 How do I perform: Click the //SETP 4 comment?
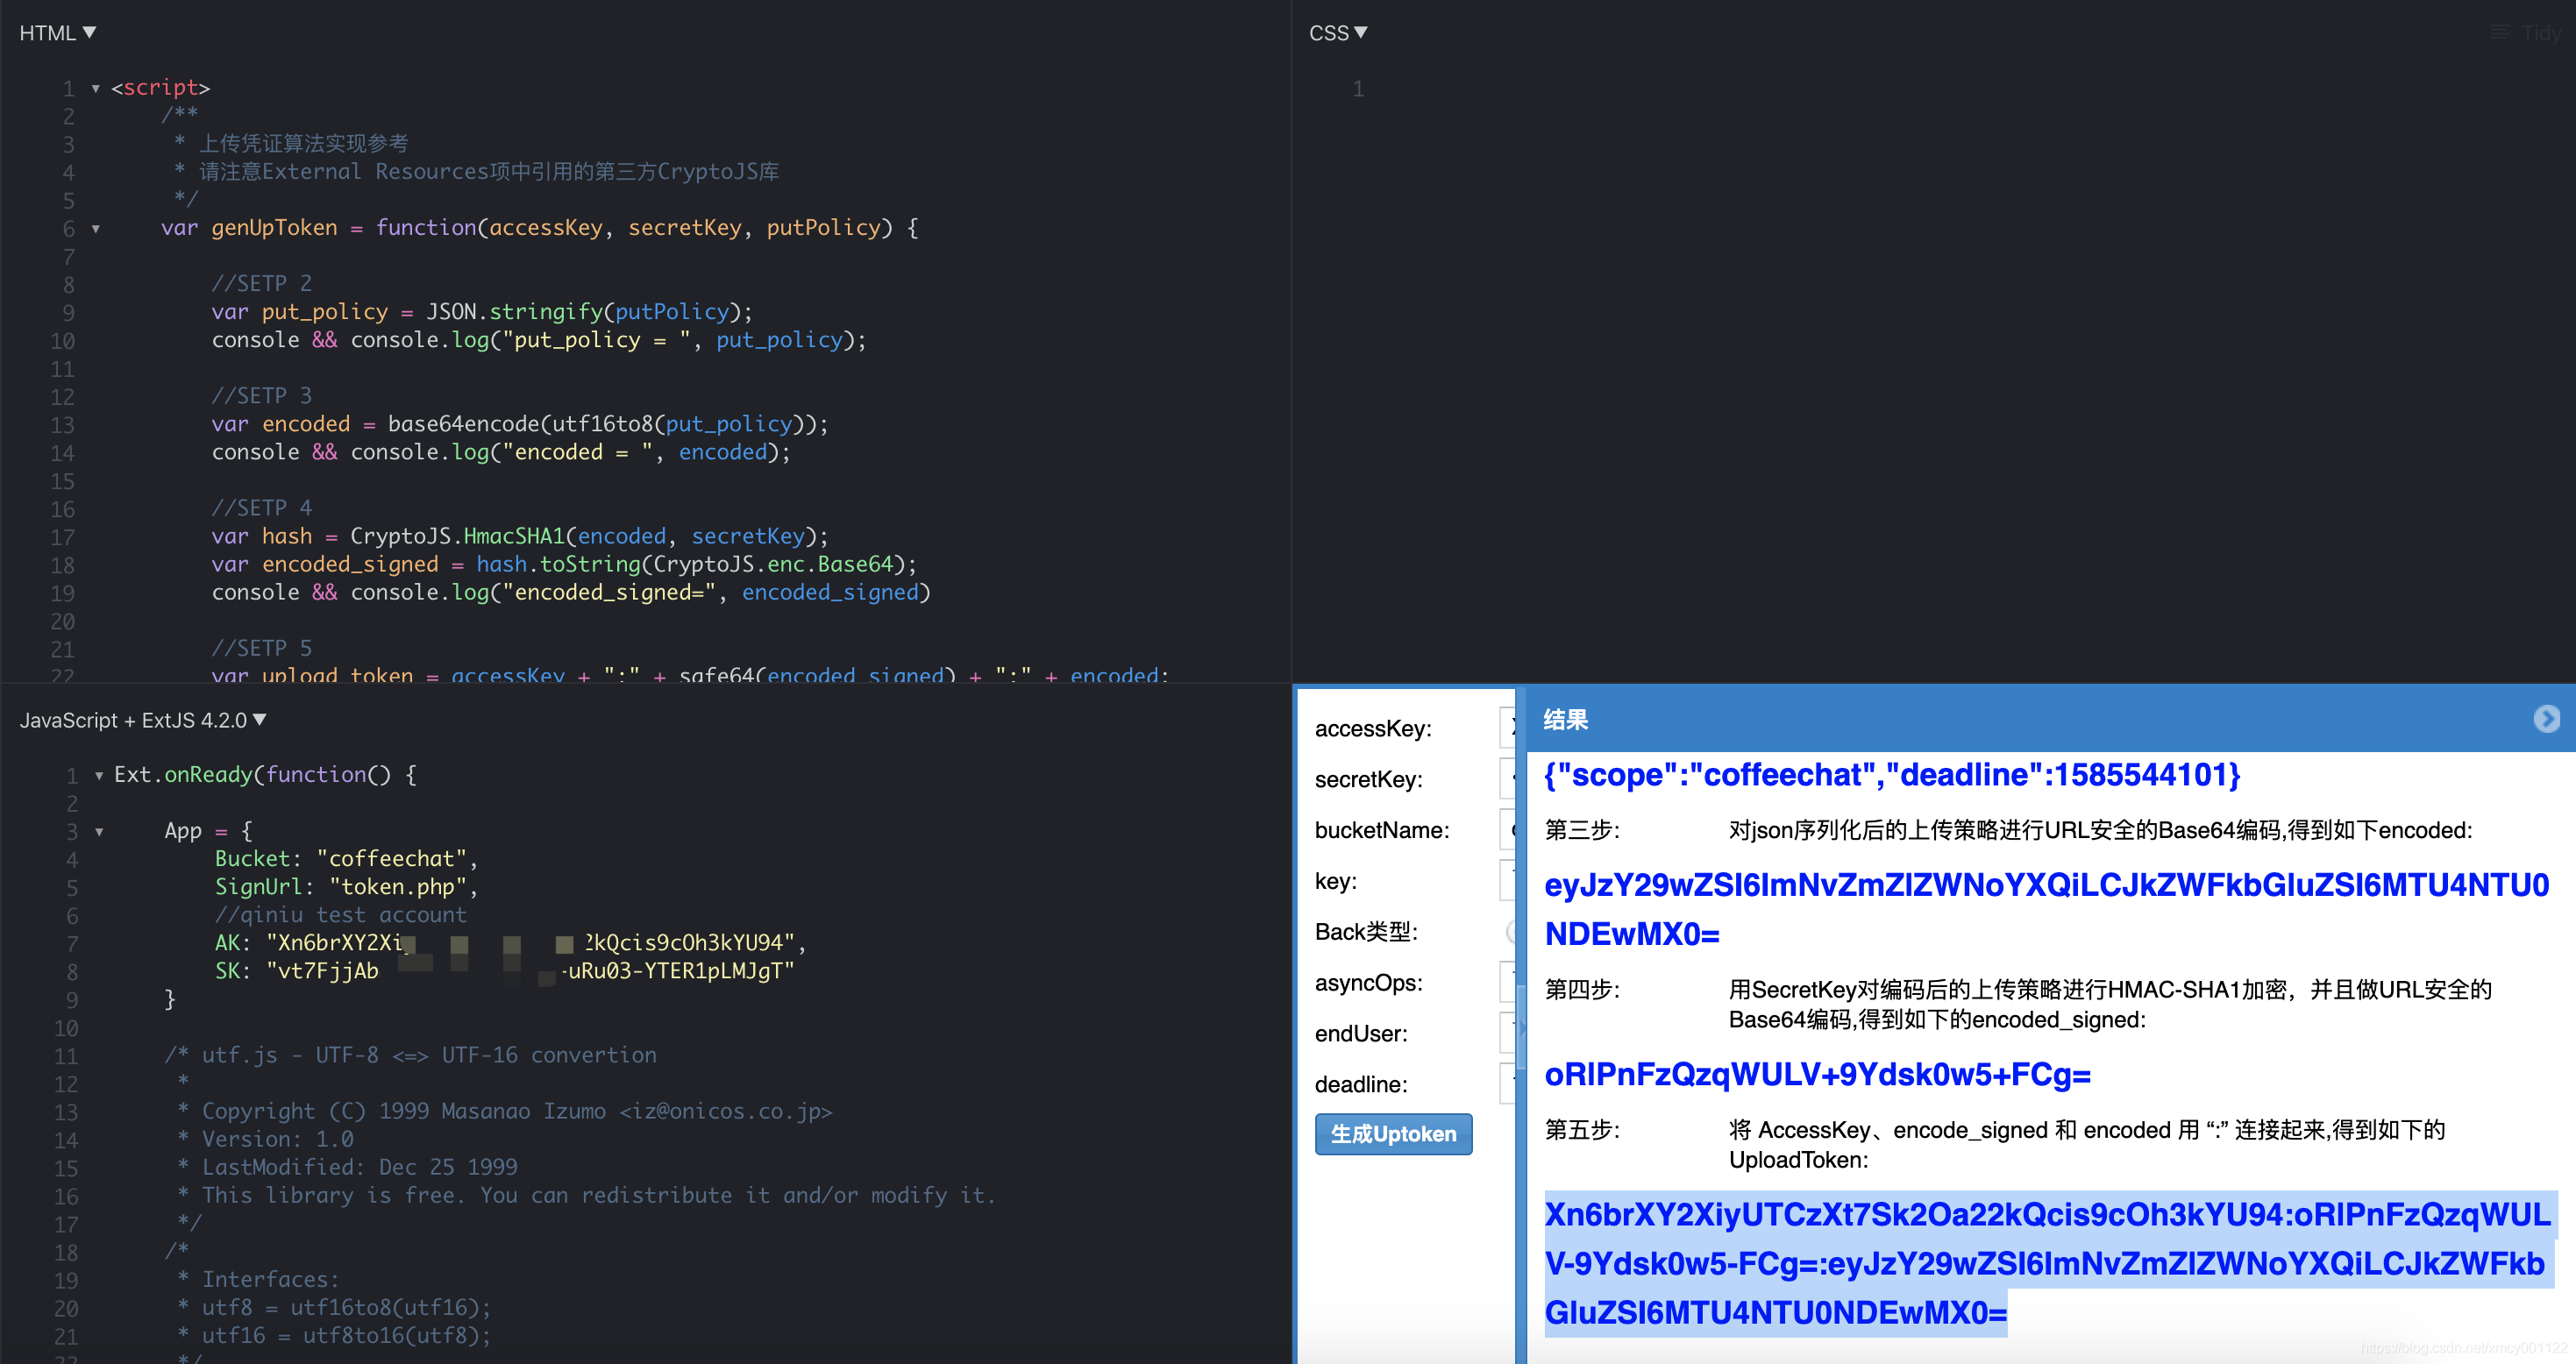tap(261, 508)
